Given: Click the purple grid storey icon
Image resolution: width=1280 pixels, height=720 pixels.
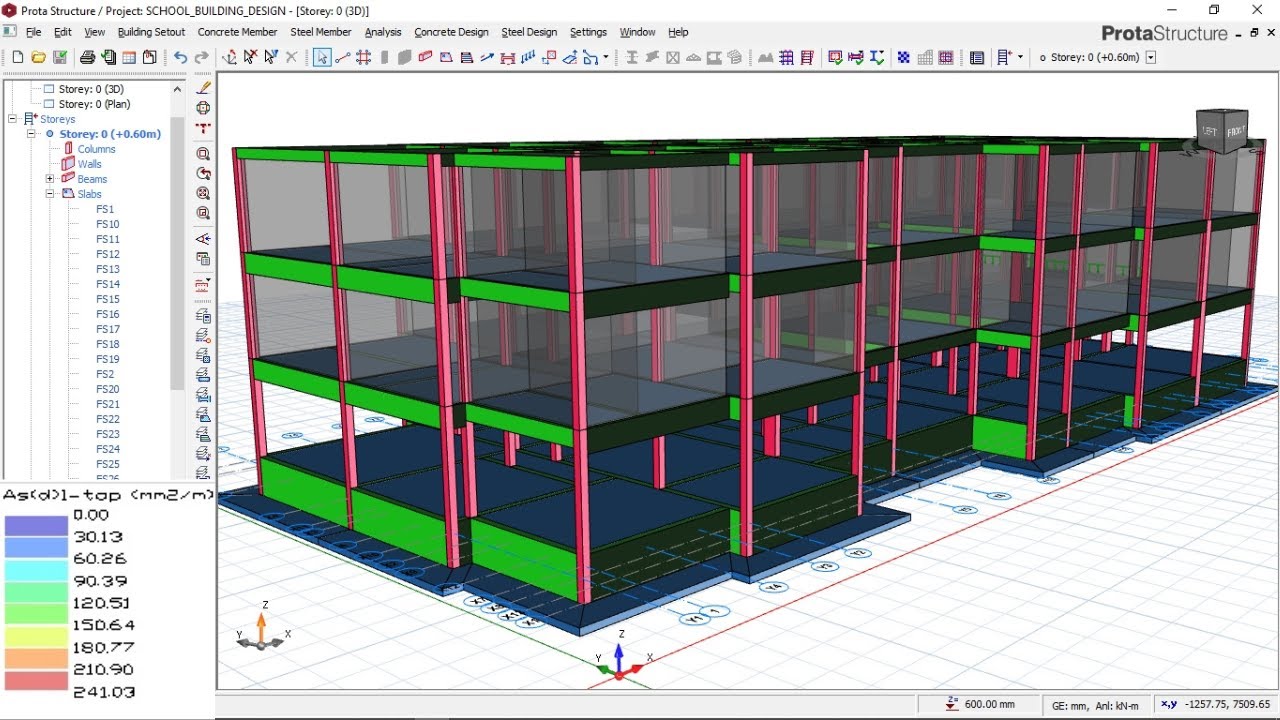Looking at the screenshot, I should [x=786, y=57].
